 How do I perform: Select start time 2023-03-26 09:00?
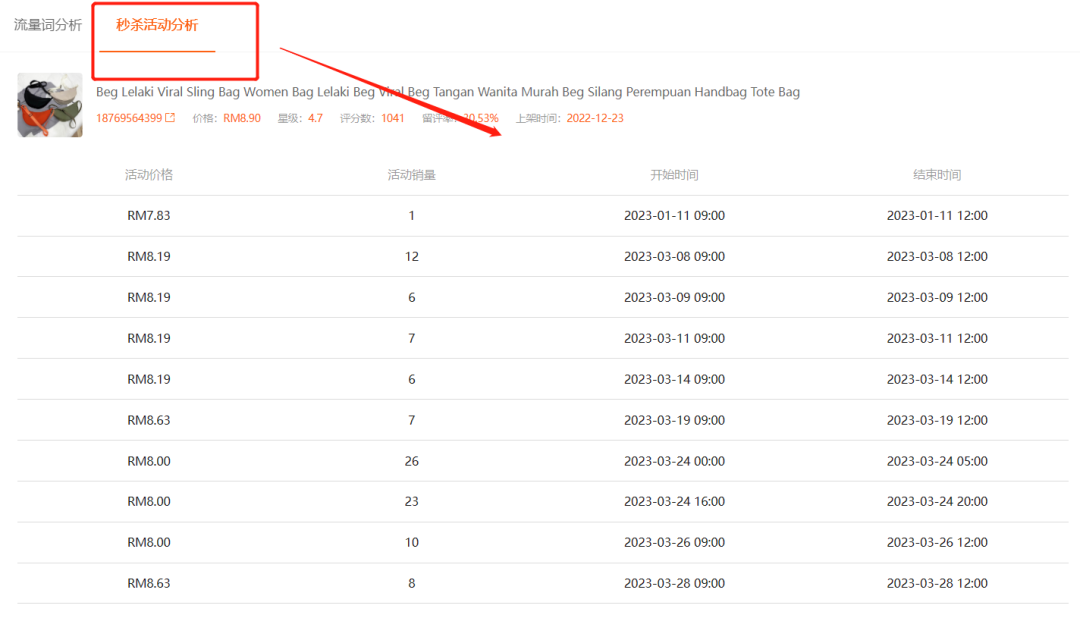coord(674,542)
